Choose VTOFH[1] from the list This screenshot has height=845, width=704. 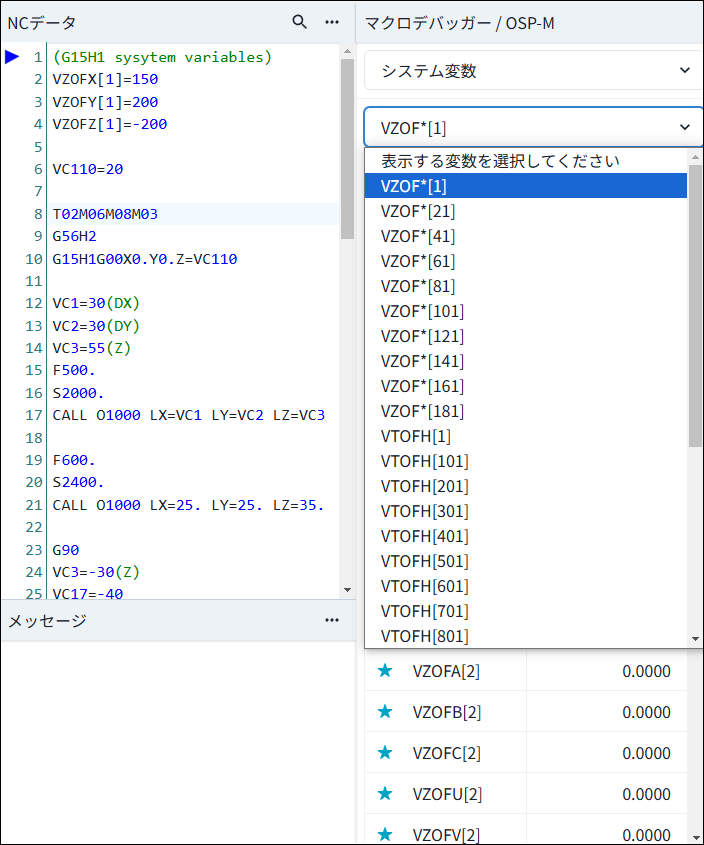[x=526, y=436]
